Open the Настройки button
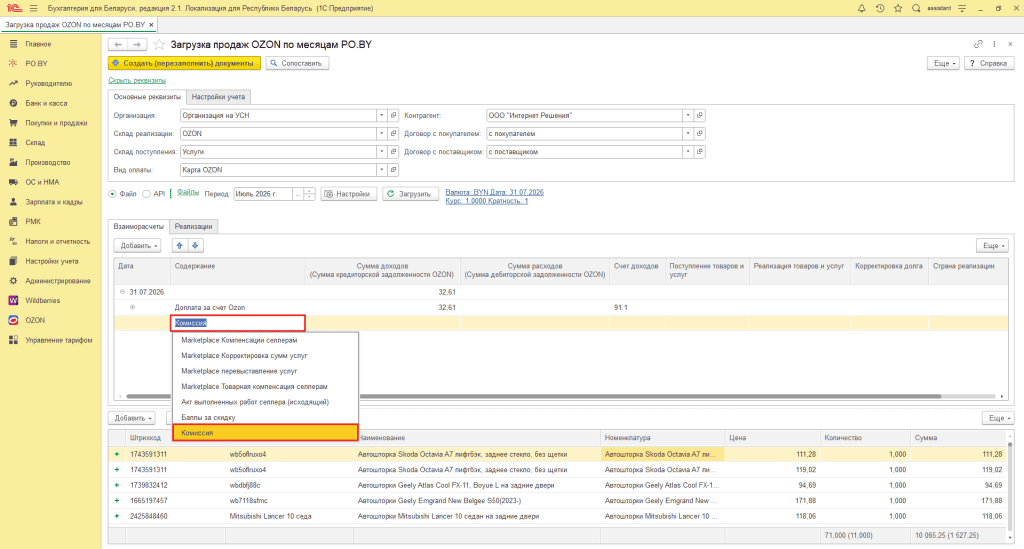This screenshot has height=549, width=1024. coord(348,194)
